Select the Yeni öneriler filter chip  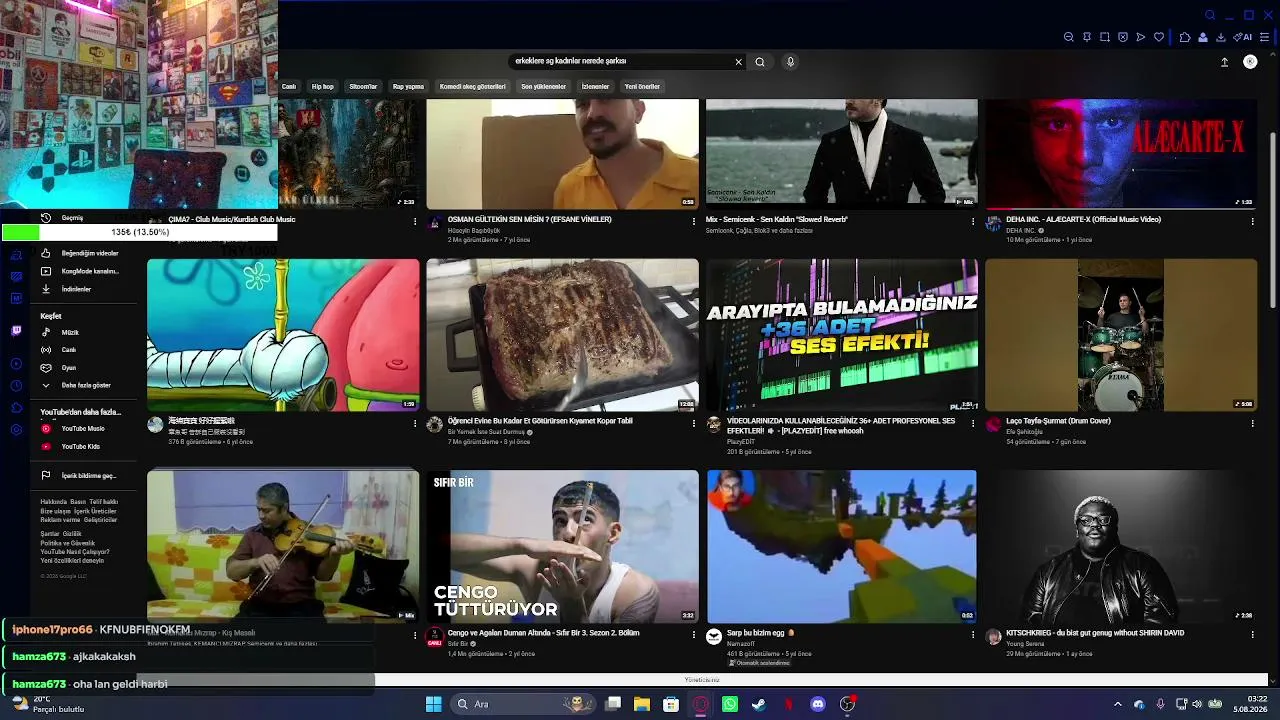click(x=642, y=87)
